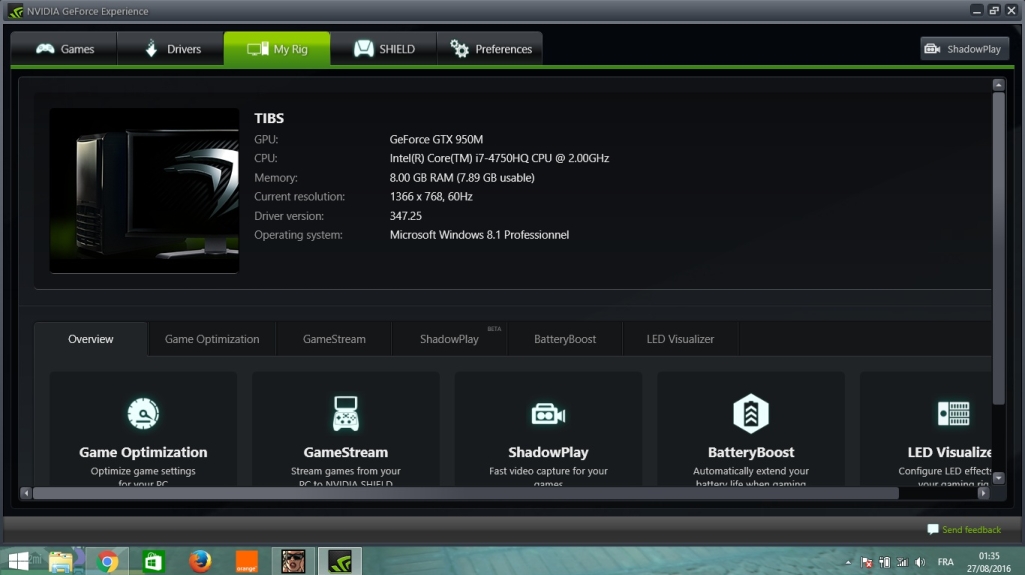Open the Orange app in taskbar
Screen dimensions: 1025x575
pos(246,561)
